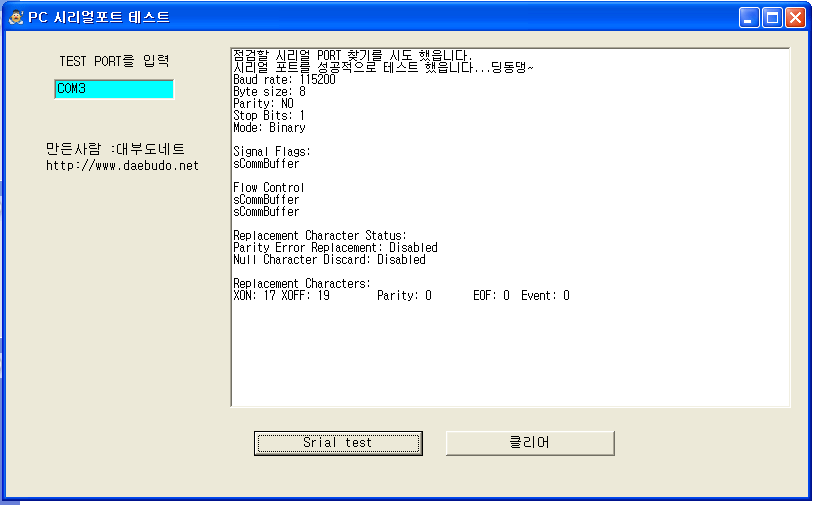
Task: Click the 'TEST PORT를 입력' label
Action: [114, 61]
